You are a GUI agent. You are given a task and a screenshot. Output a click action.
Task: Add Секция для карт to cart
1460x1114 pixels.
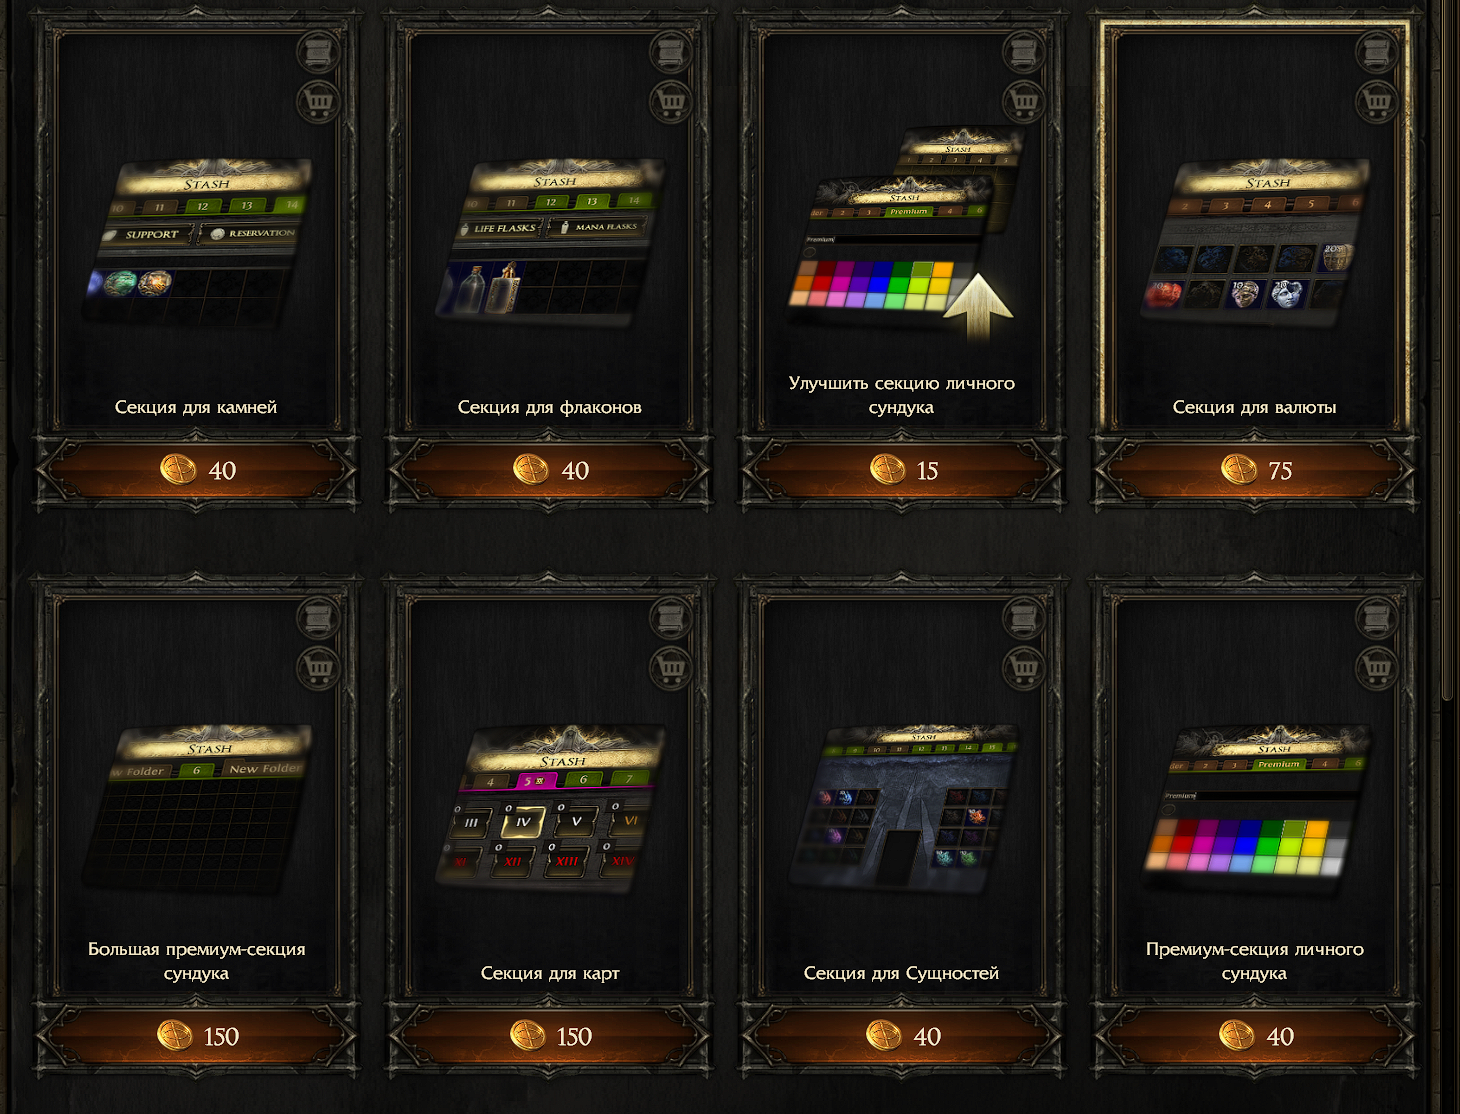(672, 667)
